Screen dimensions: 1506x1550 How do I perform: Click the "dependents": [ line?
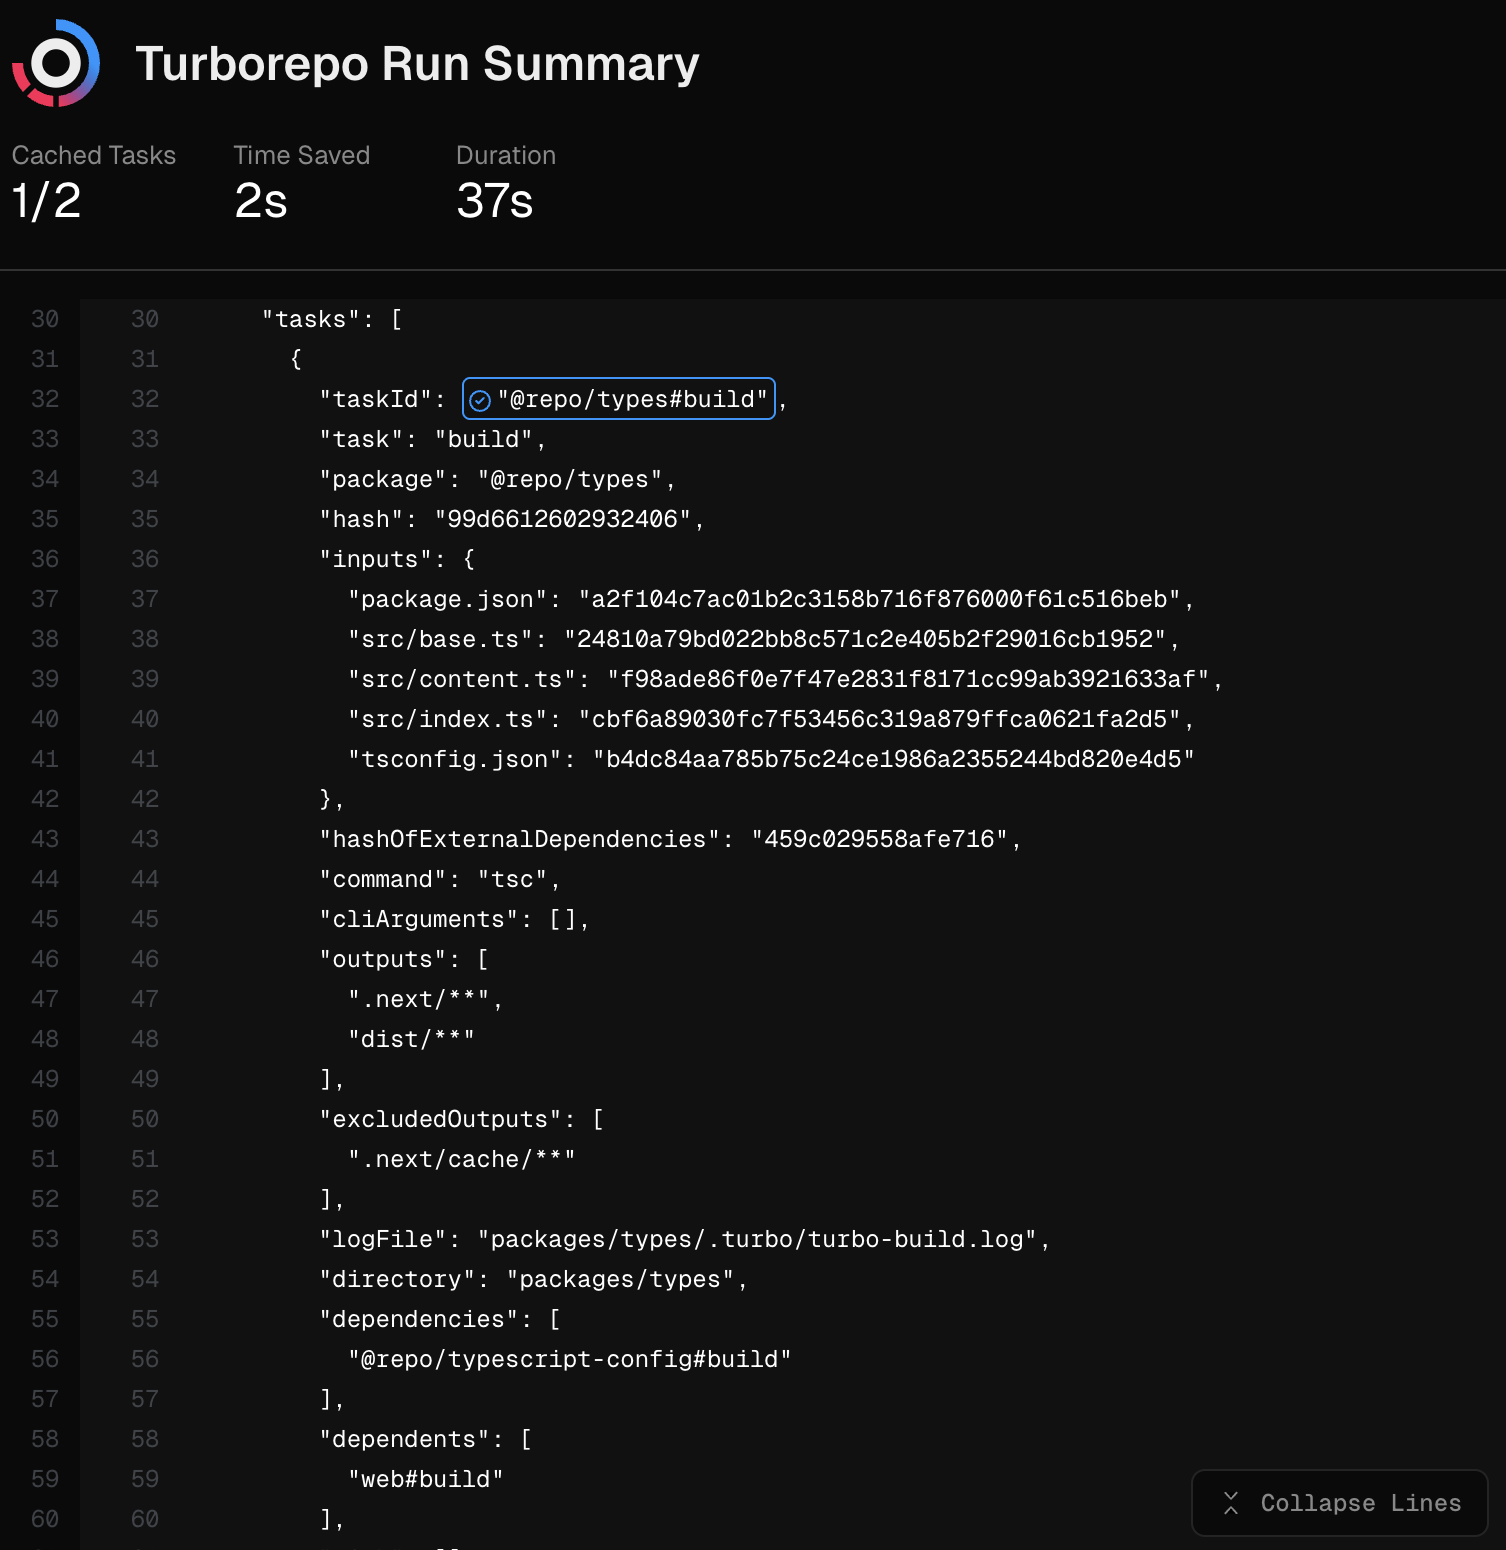tap(426, 1439)
